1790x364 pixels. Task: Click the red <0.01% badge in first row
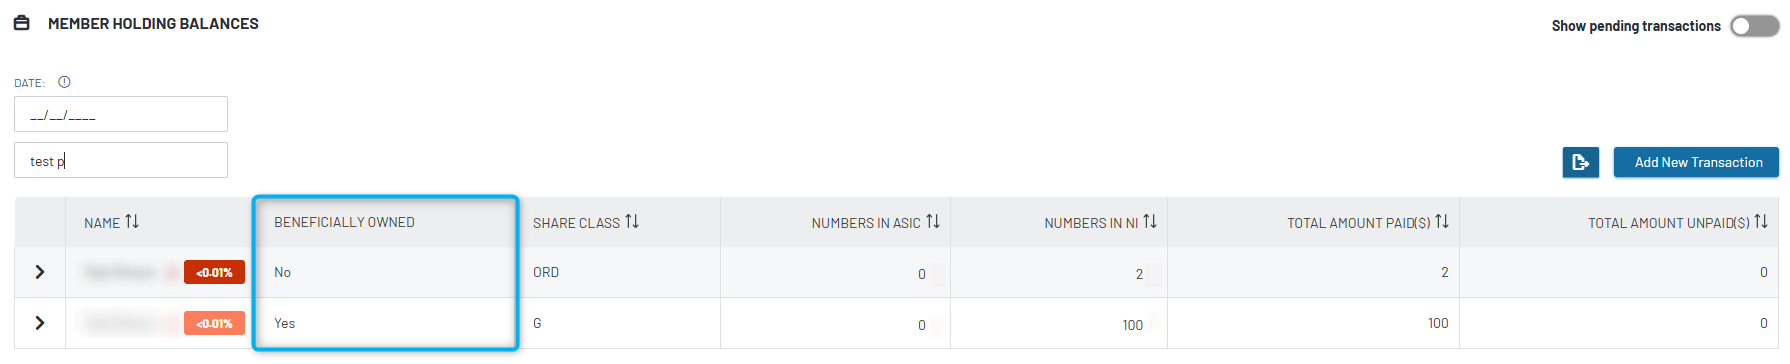click(x=214, y=272)
